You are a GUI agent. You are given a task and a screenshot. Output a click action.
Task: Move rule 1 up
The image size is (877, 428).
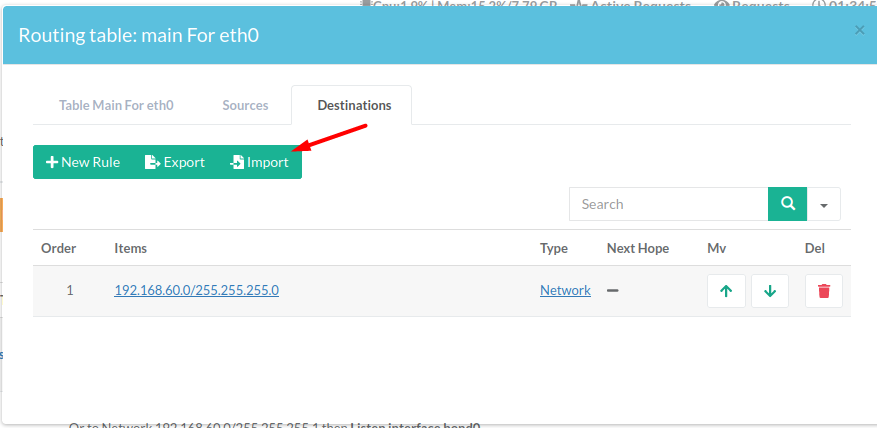click(726, 291)
